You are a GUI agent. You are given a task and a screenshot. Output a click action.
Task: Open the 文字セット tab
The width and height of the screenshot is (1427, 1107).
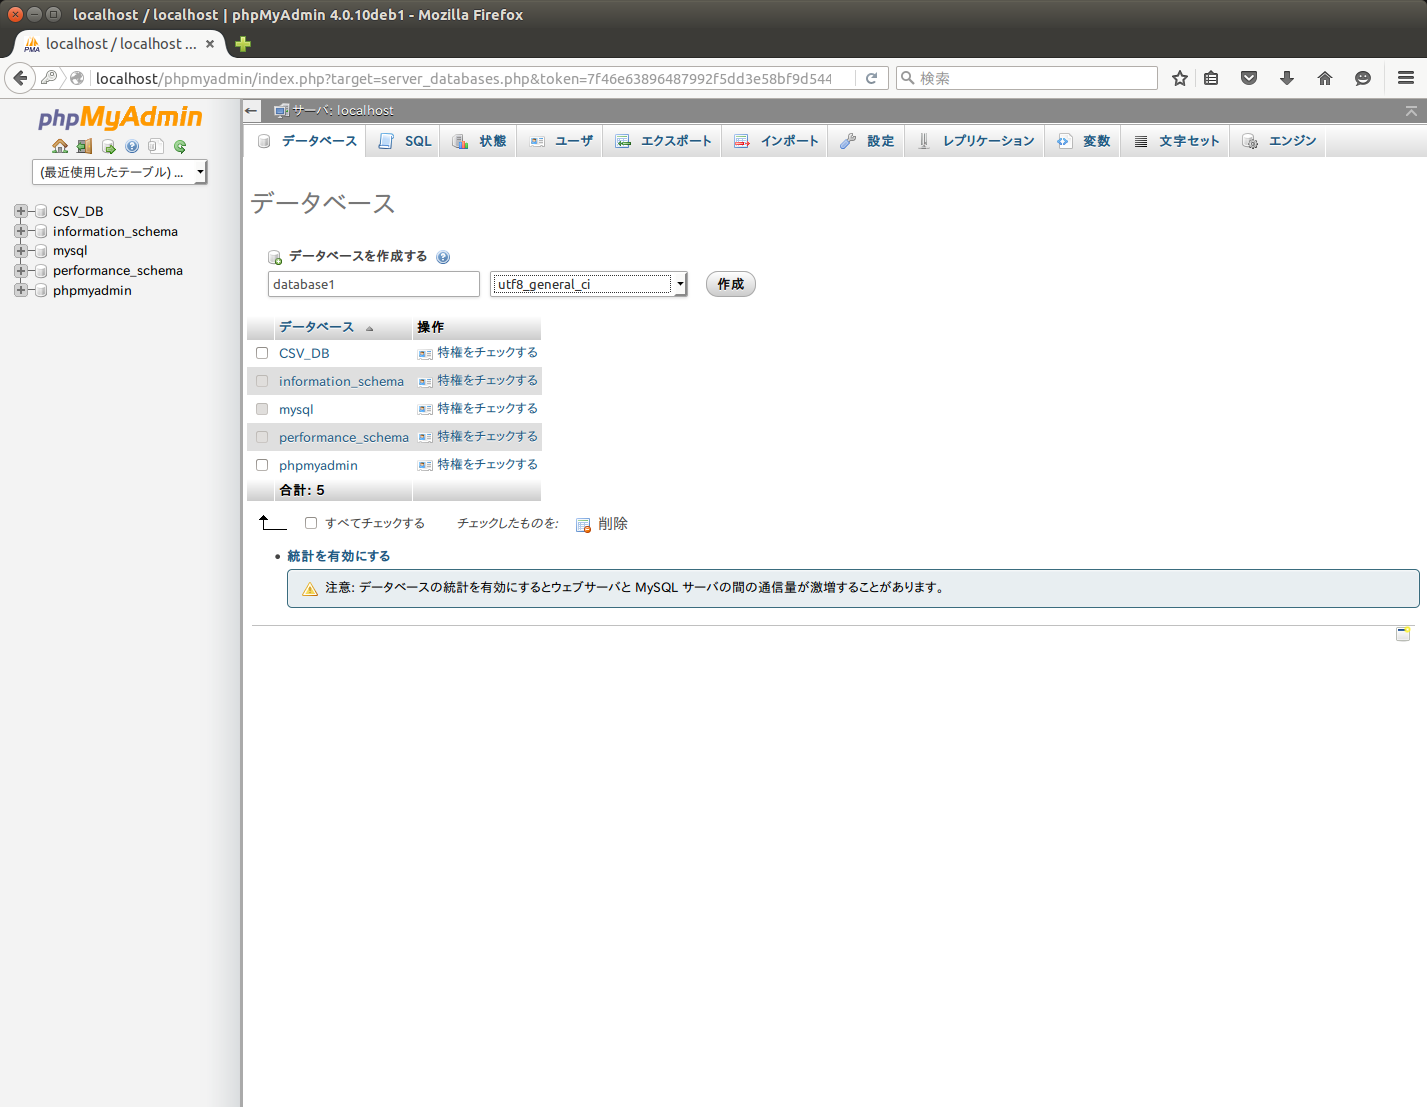(x=1176, y=141)
